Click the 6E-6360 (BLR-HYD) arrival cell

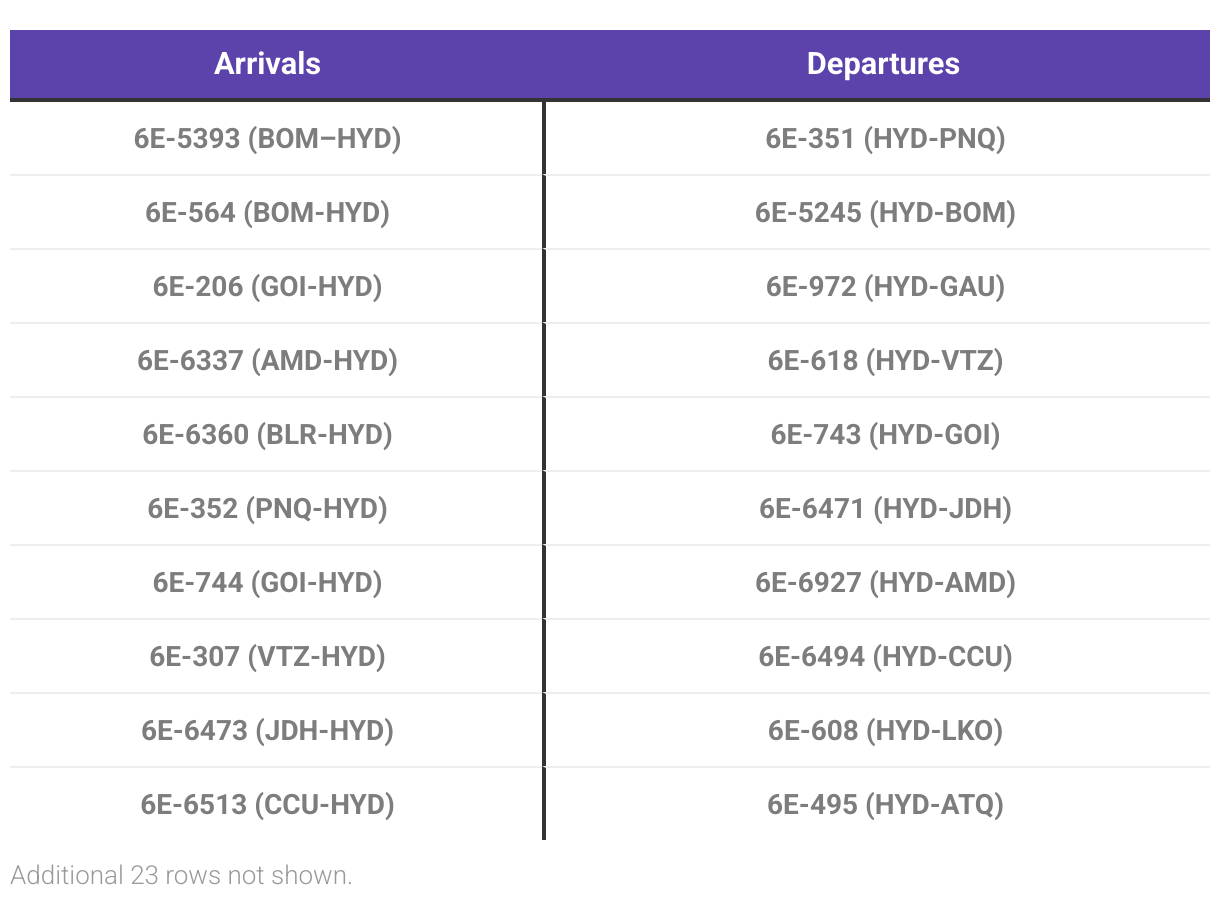(x=267, y=434)
